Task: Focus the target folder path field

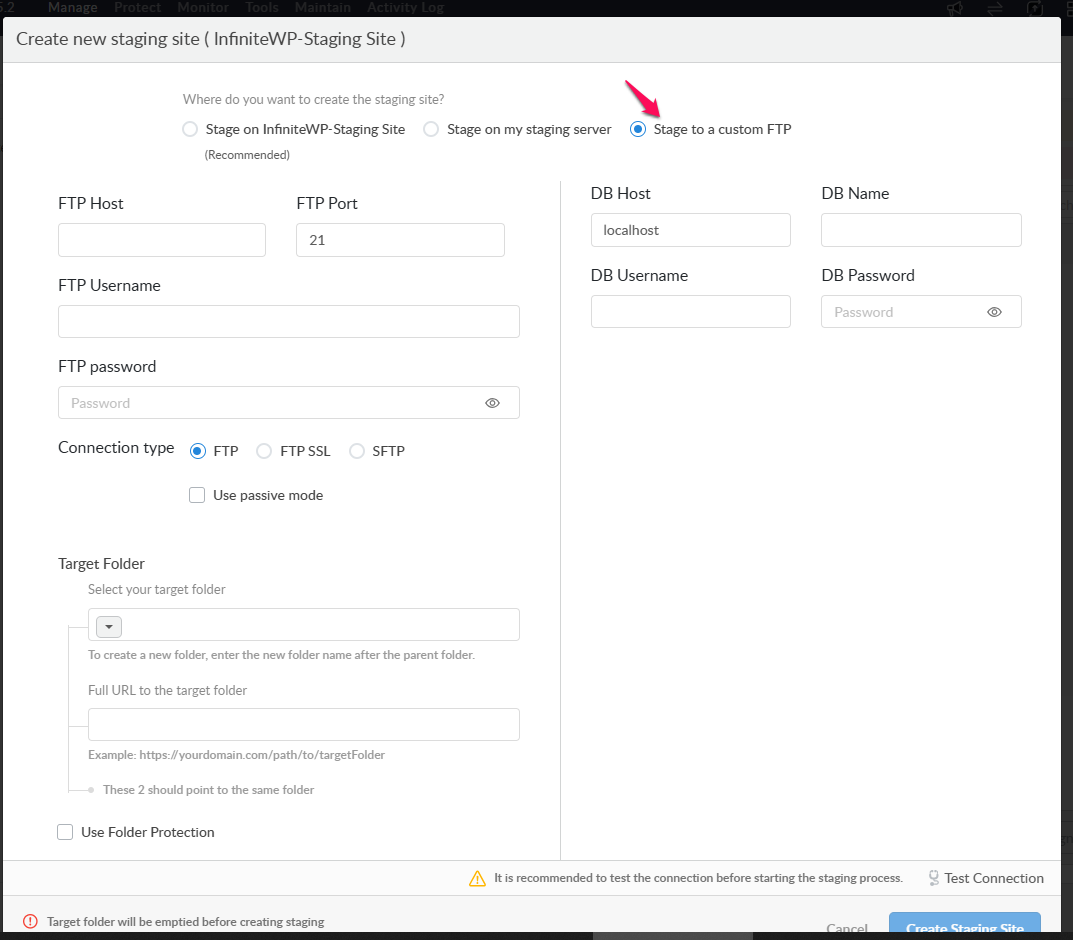Action: click(304, 625)
